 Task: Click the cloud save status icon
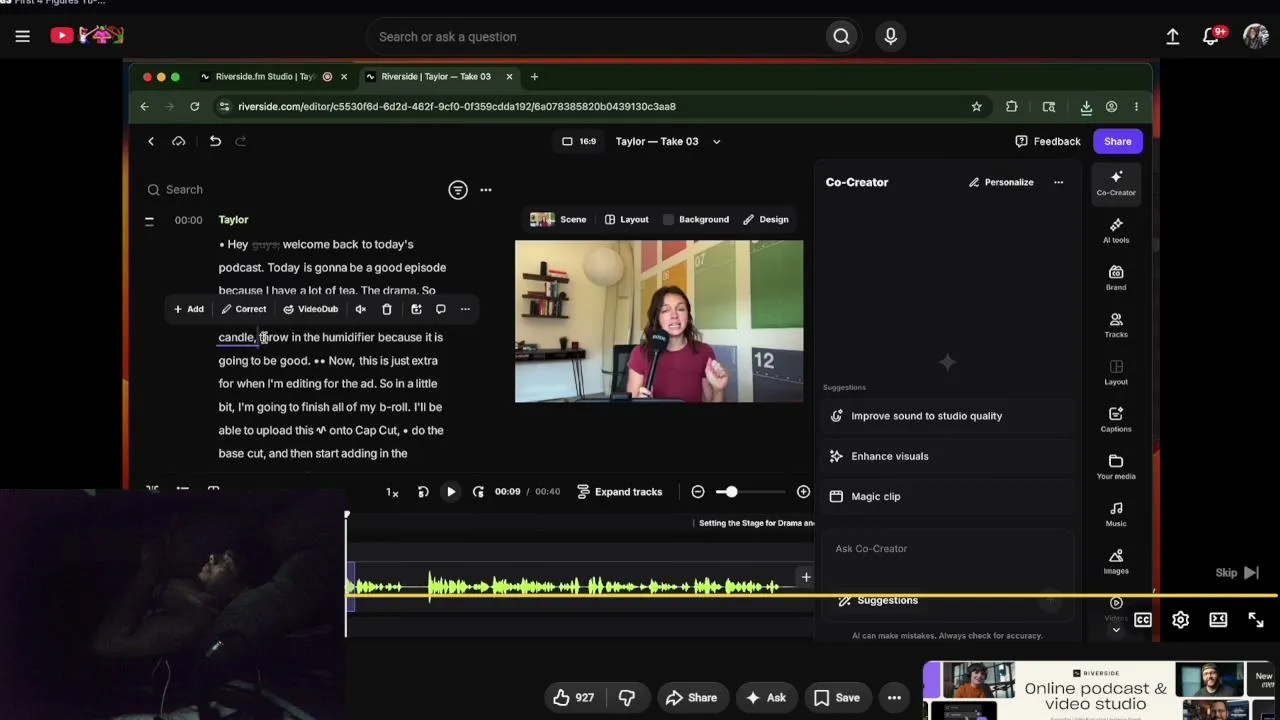click(x=179, y=141)
